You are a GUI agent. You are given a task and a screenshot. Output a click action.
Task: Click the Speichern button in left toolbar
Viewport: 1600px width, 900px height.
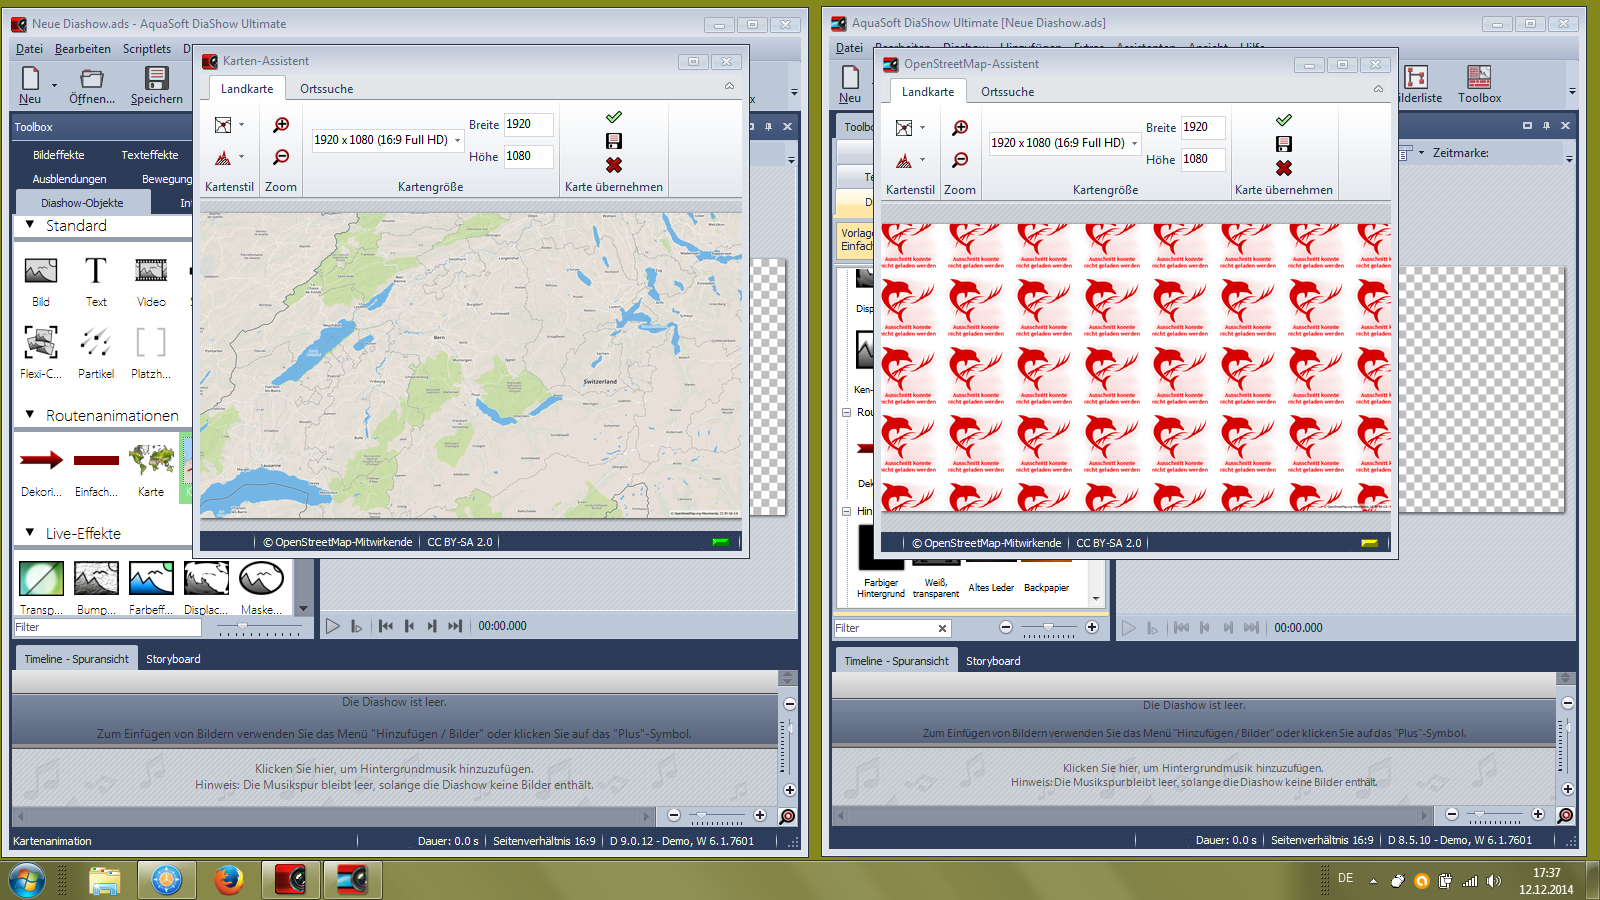tap(157, 85)
